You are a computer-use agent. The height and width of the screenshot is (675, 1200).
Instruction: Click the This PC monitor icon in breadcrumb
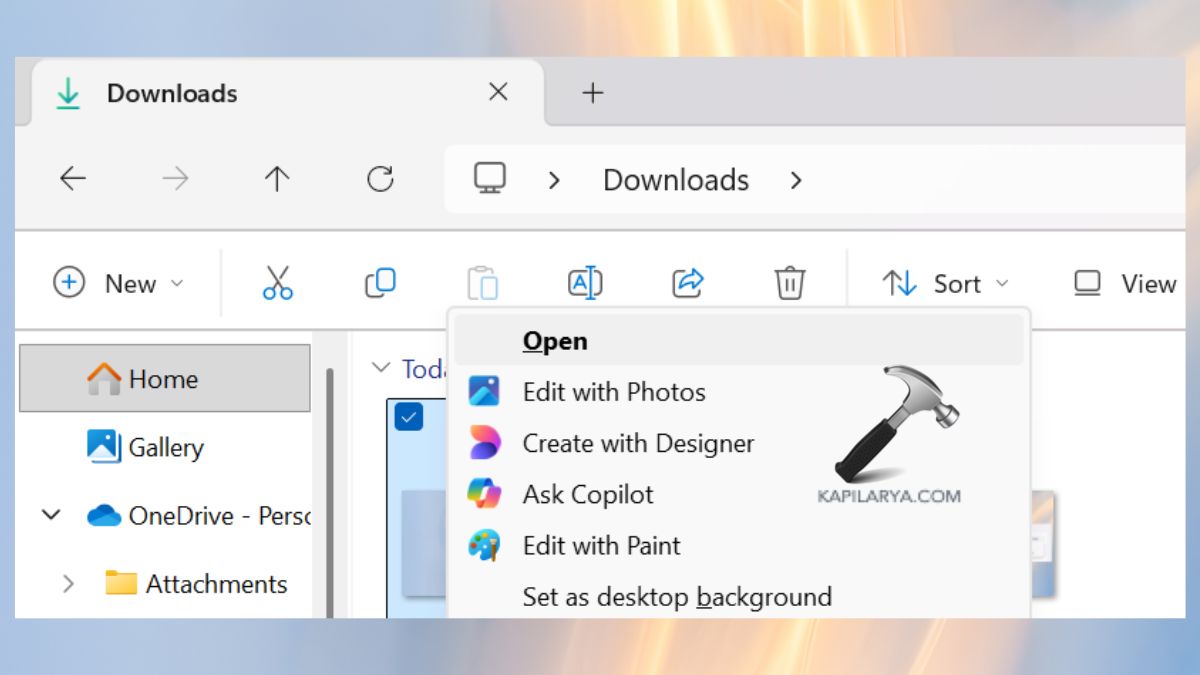tap(489, 179)
